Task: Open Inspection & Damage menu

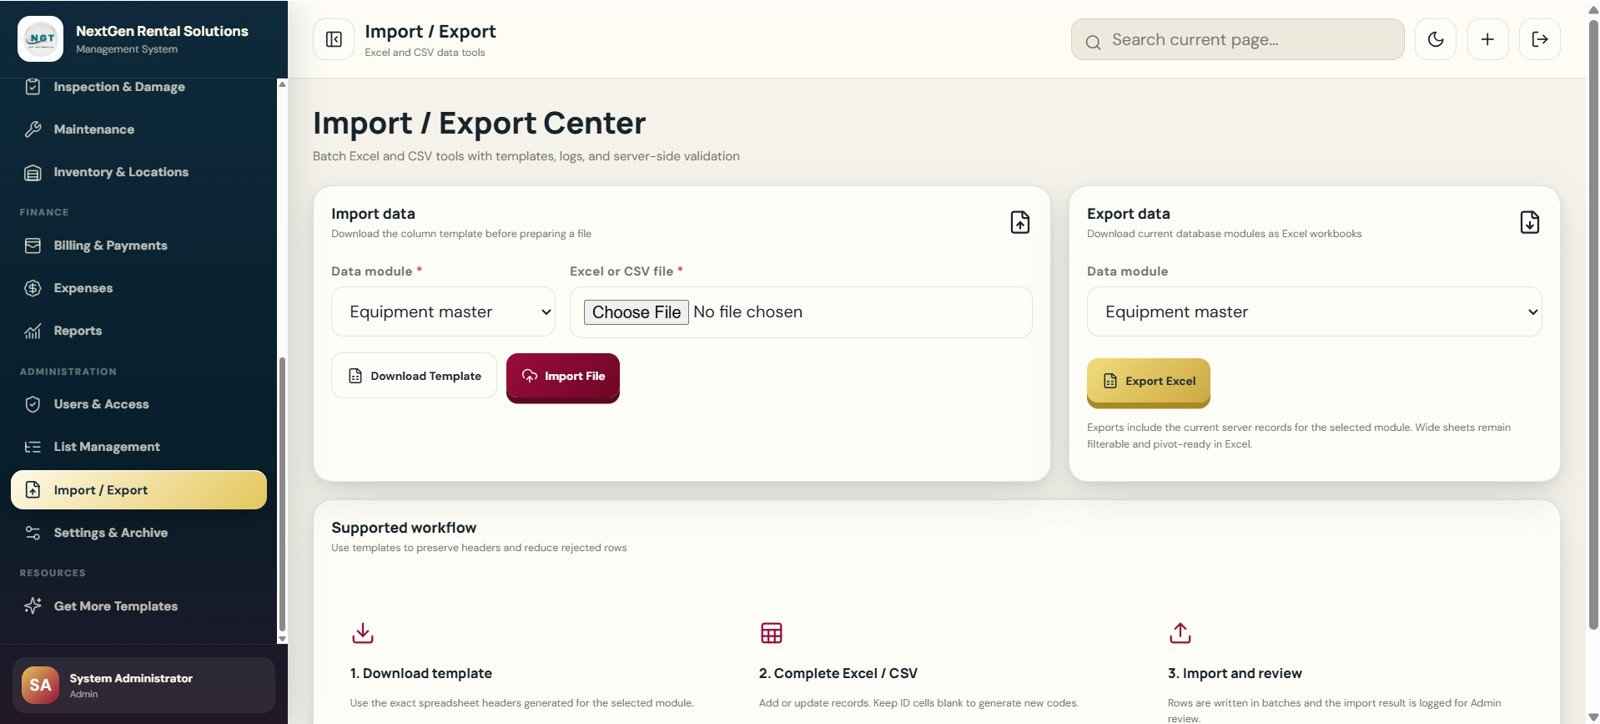Action: pyautogui.click(x=139, y=87)
